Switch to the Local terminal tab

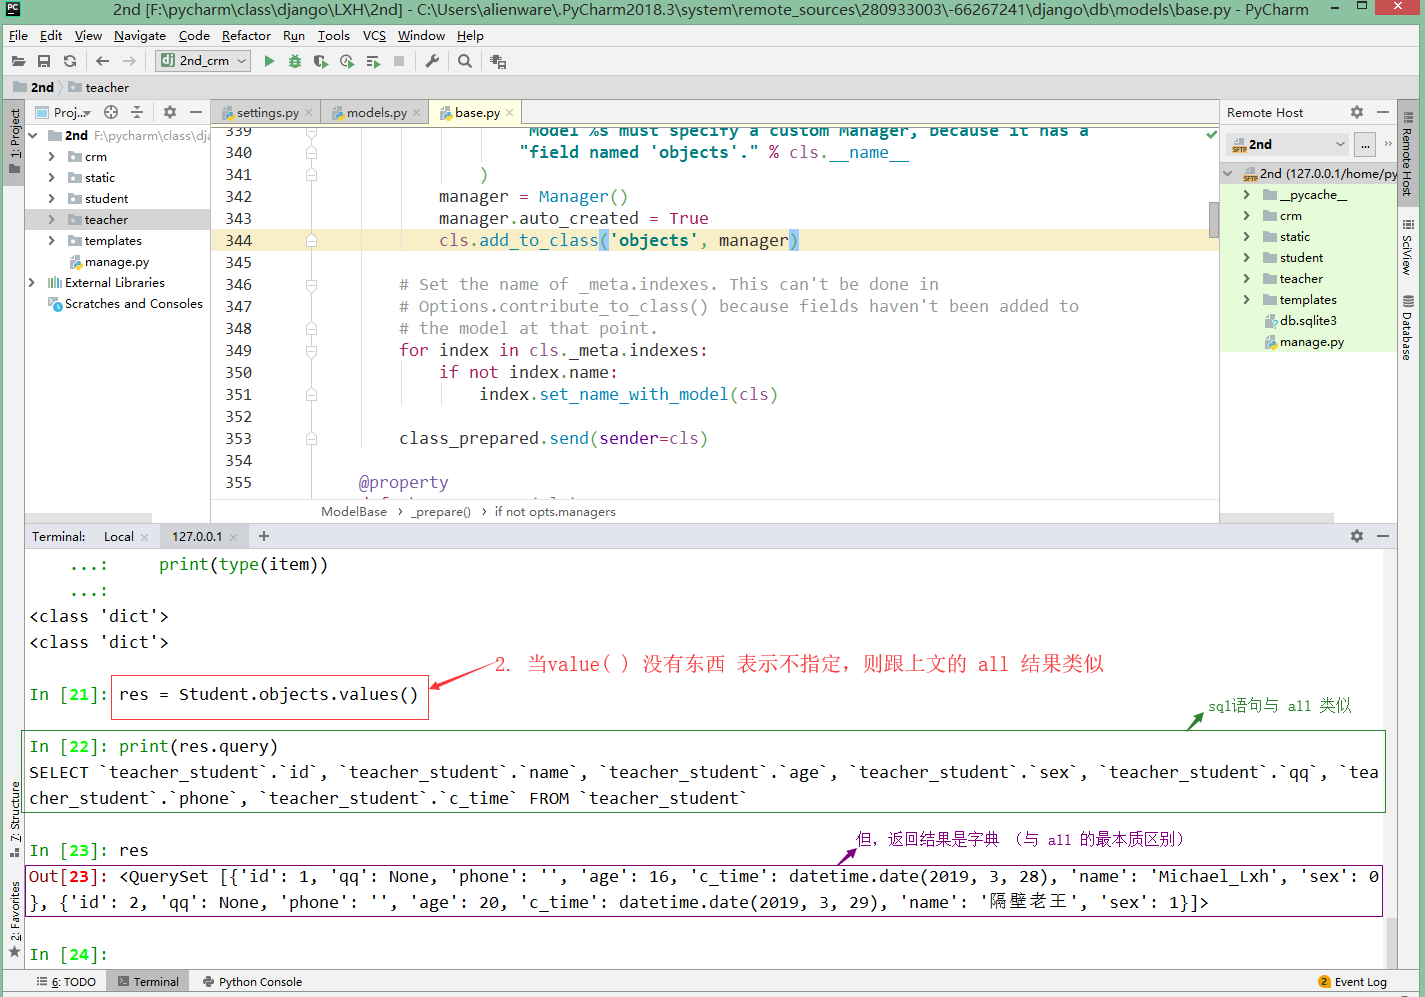[118, 537]
